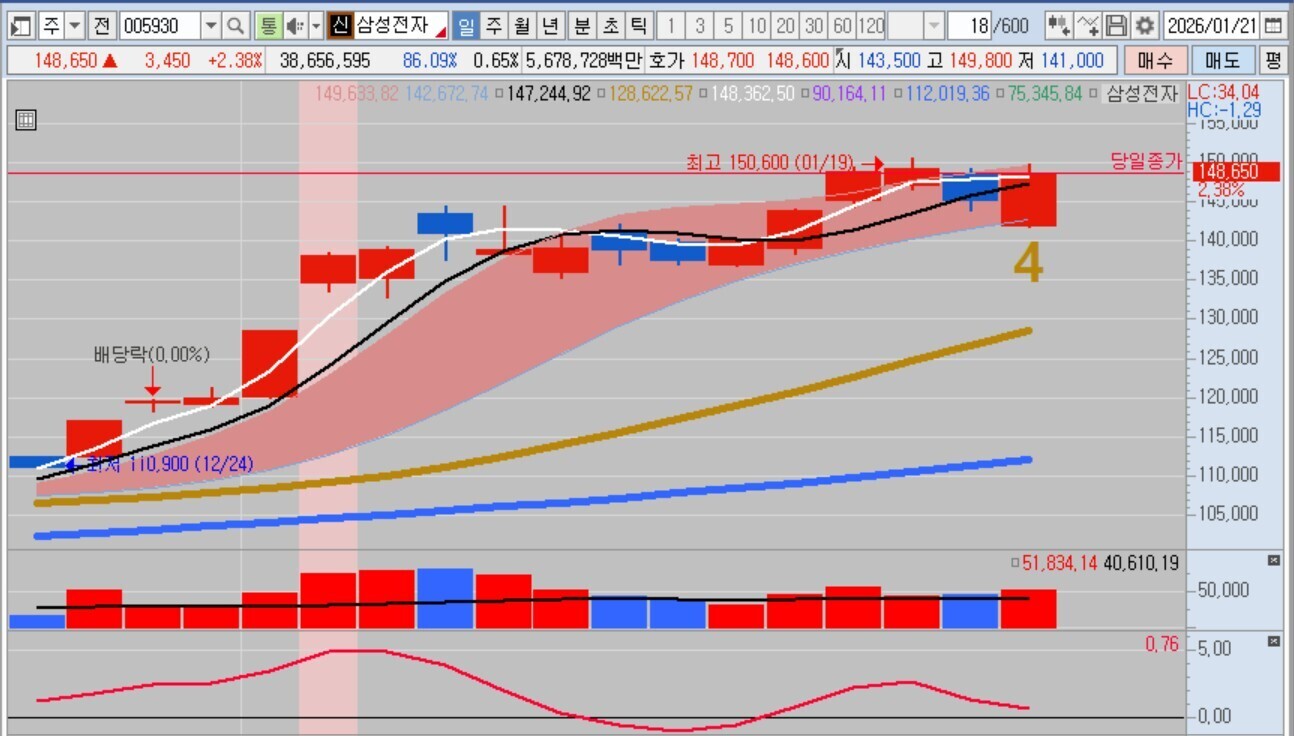Switch to the 년 yearly period tab
This screenshot has height=736, width=1294.
click(550, 25)
